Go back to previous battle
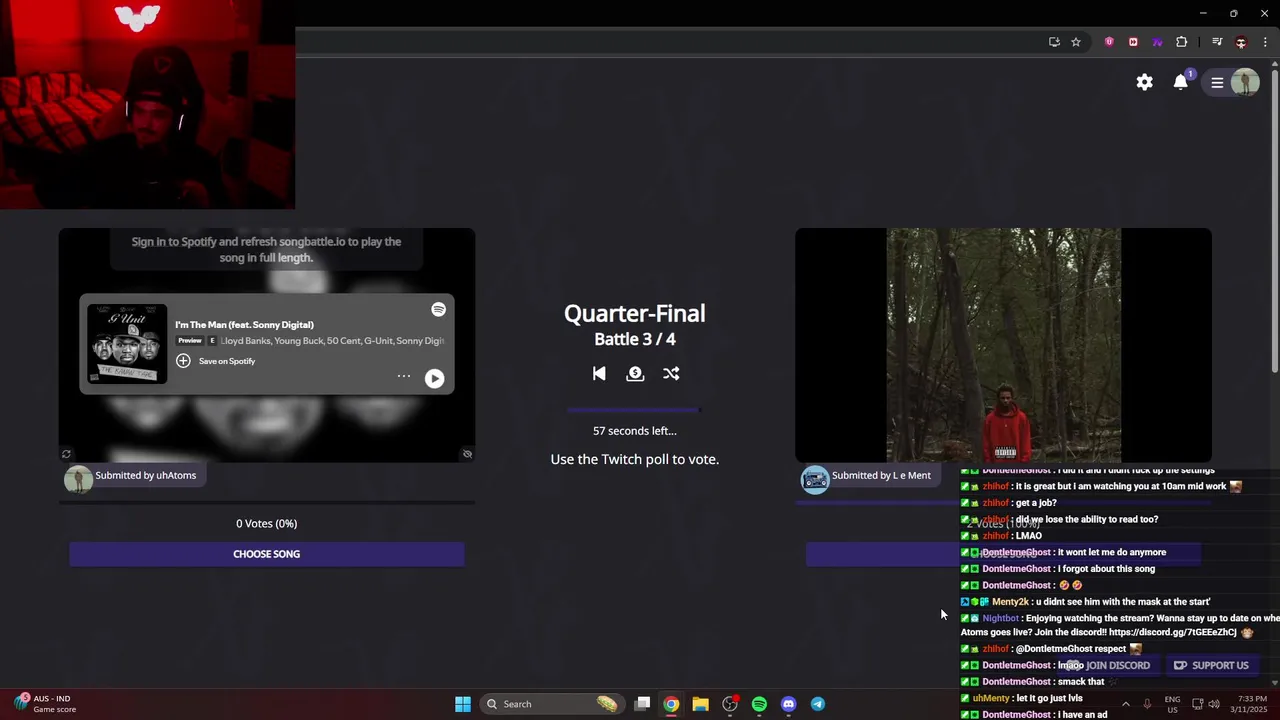 599,373
